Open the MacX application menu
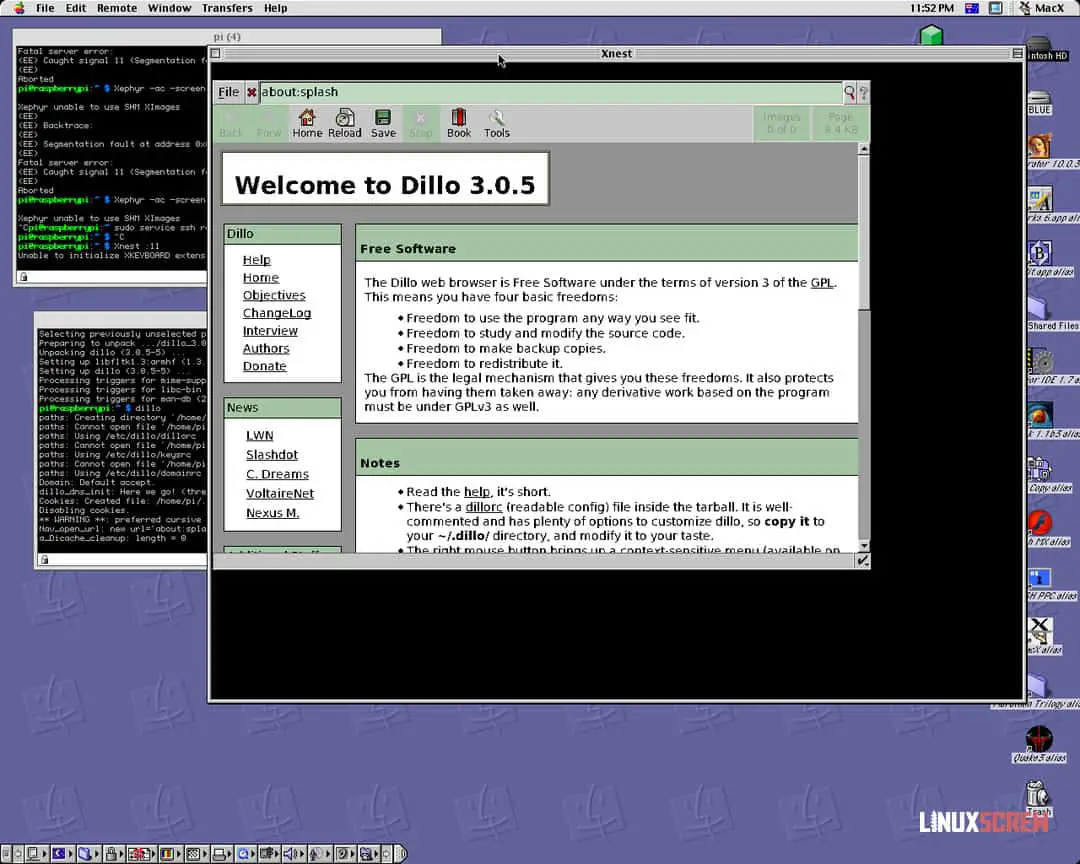 [1041, 8]
